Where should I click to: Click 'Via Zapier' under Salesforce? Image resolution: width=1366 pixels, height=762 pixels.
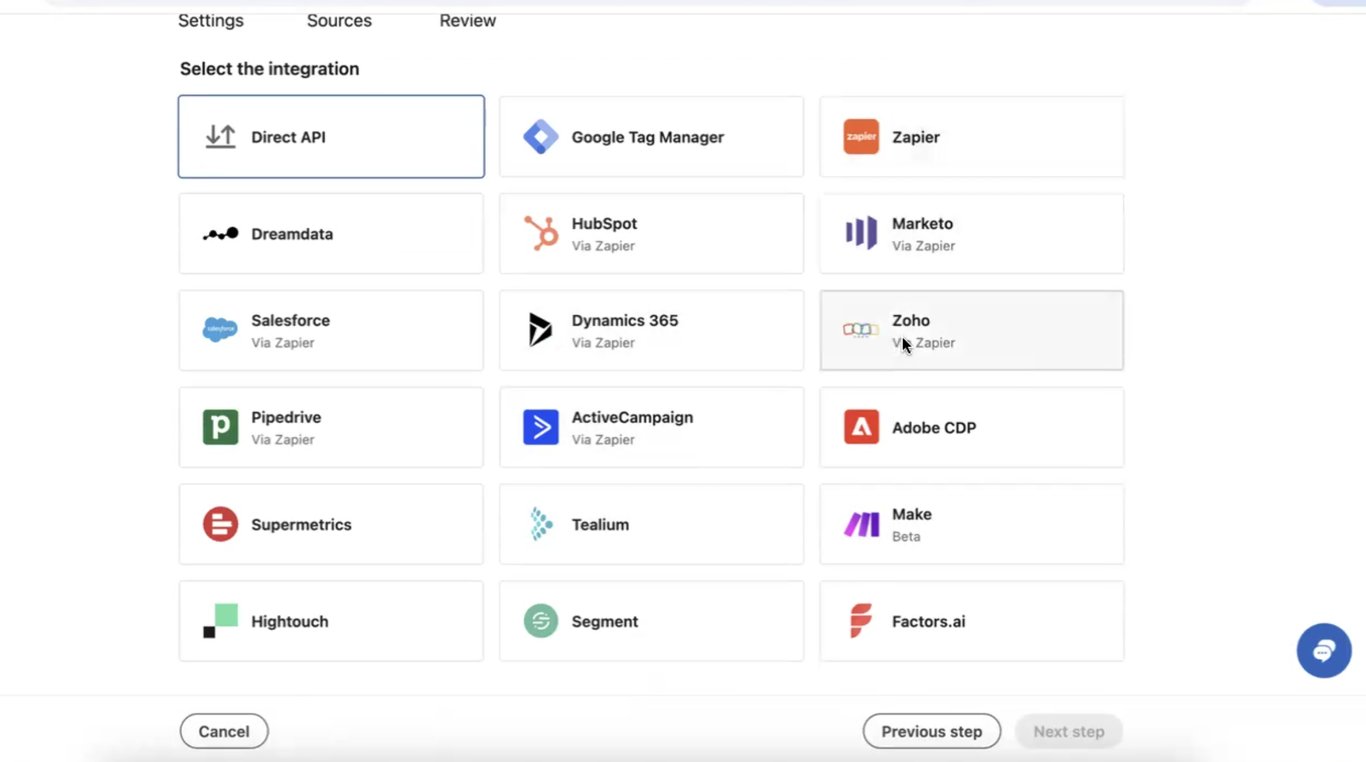pyautogui.click(x=283, y=343)
